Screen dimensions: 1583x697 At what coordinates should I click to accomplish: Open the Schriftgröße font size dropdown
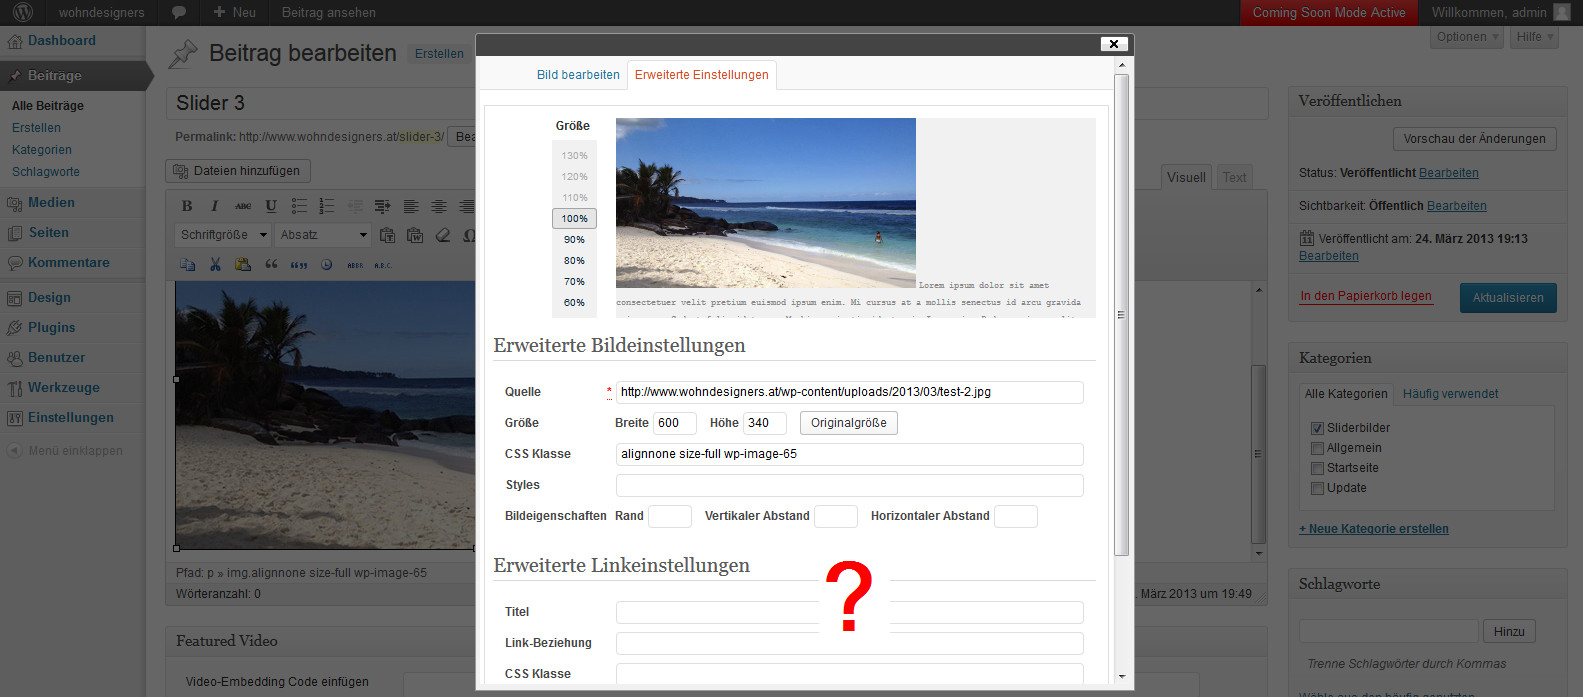tap(224, 235)
